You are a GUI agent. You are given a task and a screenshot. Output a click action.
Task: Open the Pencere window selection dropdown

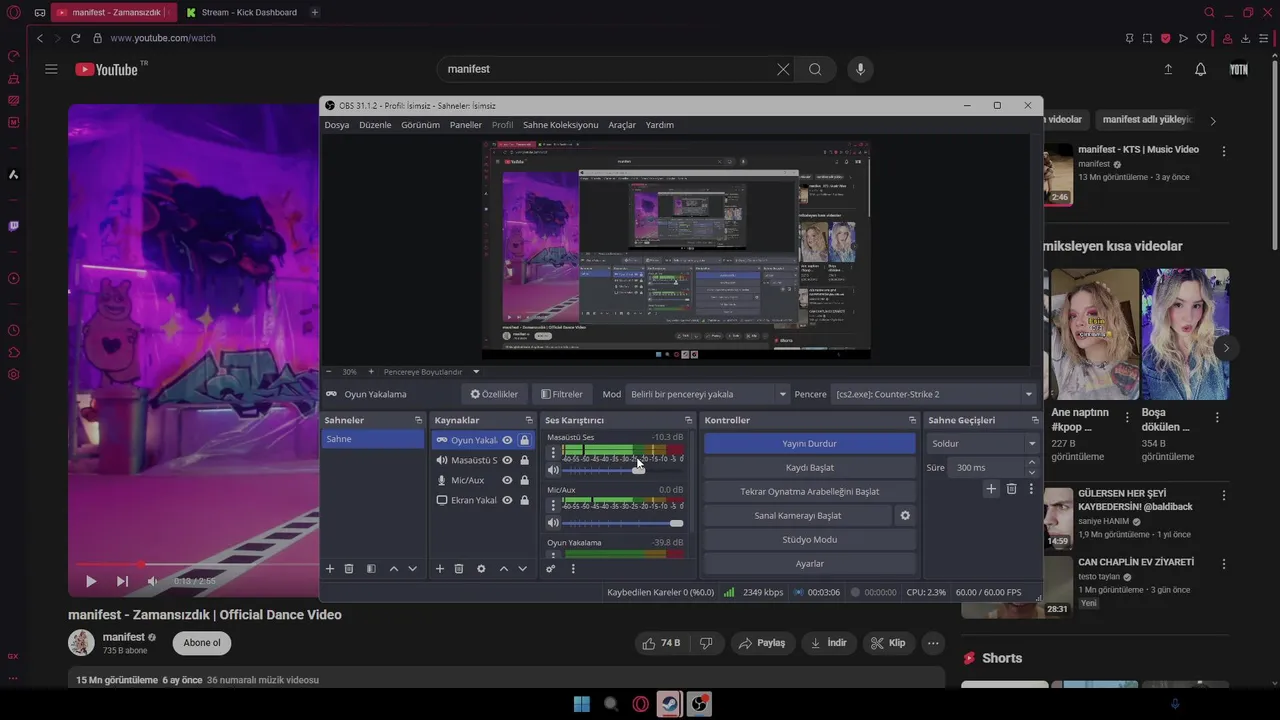click(x=934, y=394)
